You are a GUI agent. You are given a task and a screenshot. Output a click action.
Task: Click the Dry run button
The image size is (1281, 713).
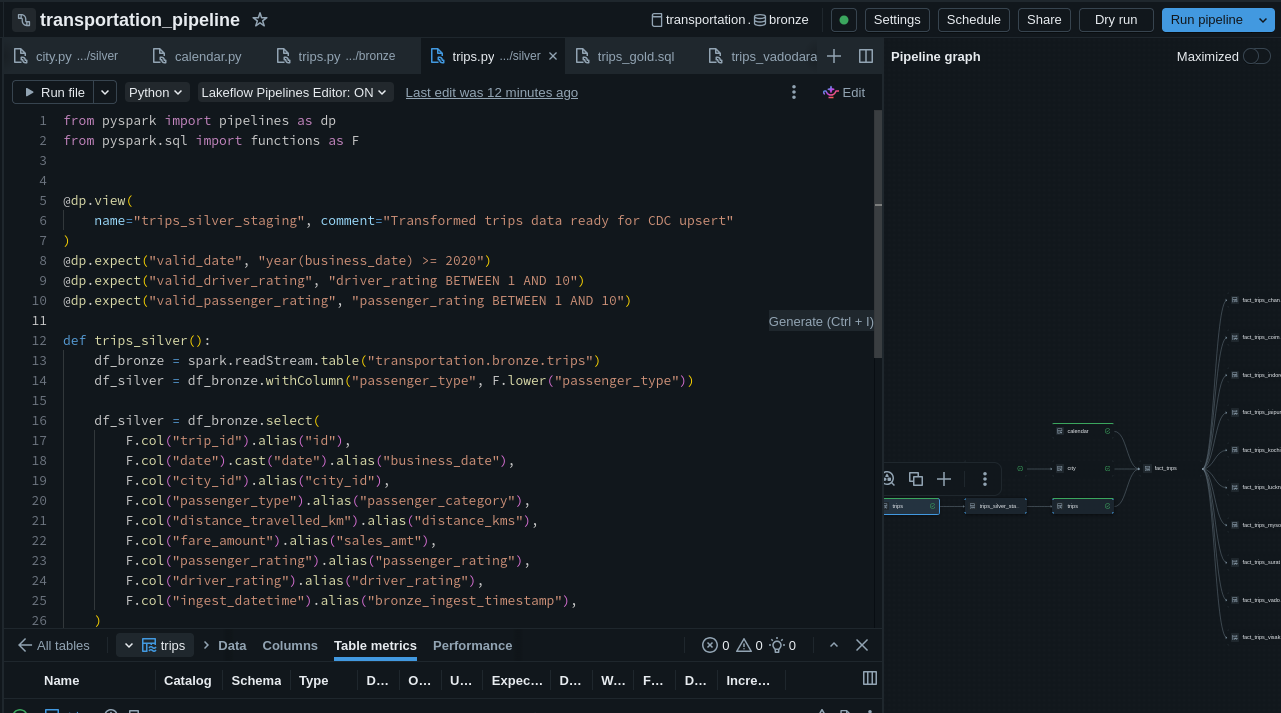[1115, 19]
